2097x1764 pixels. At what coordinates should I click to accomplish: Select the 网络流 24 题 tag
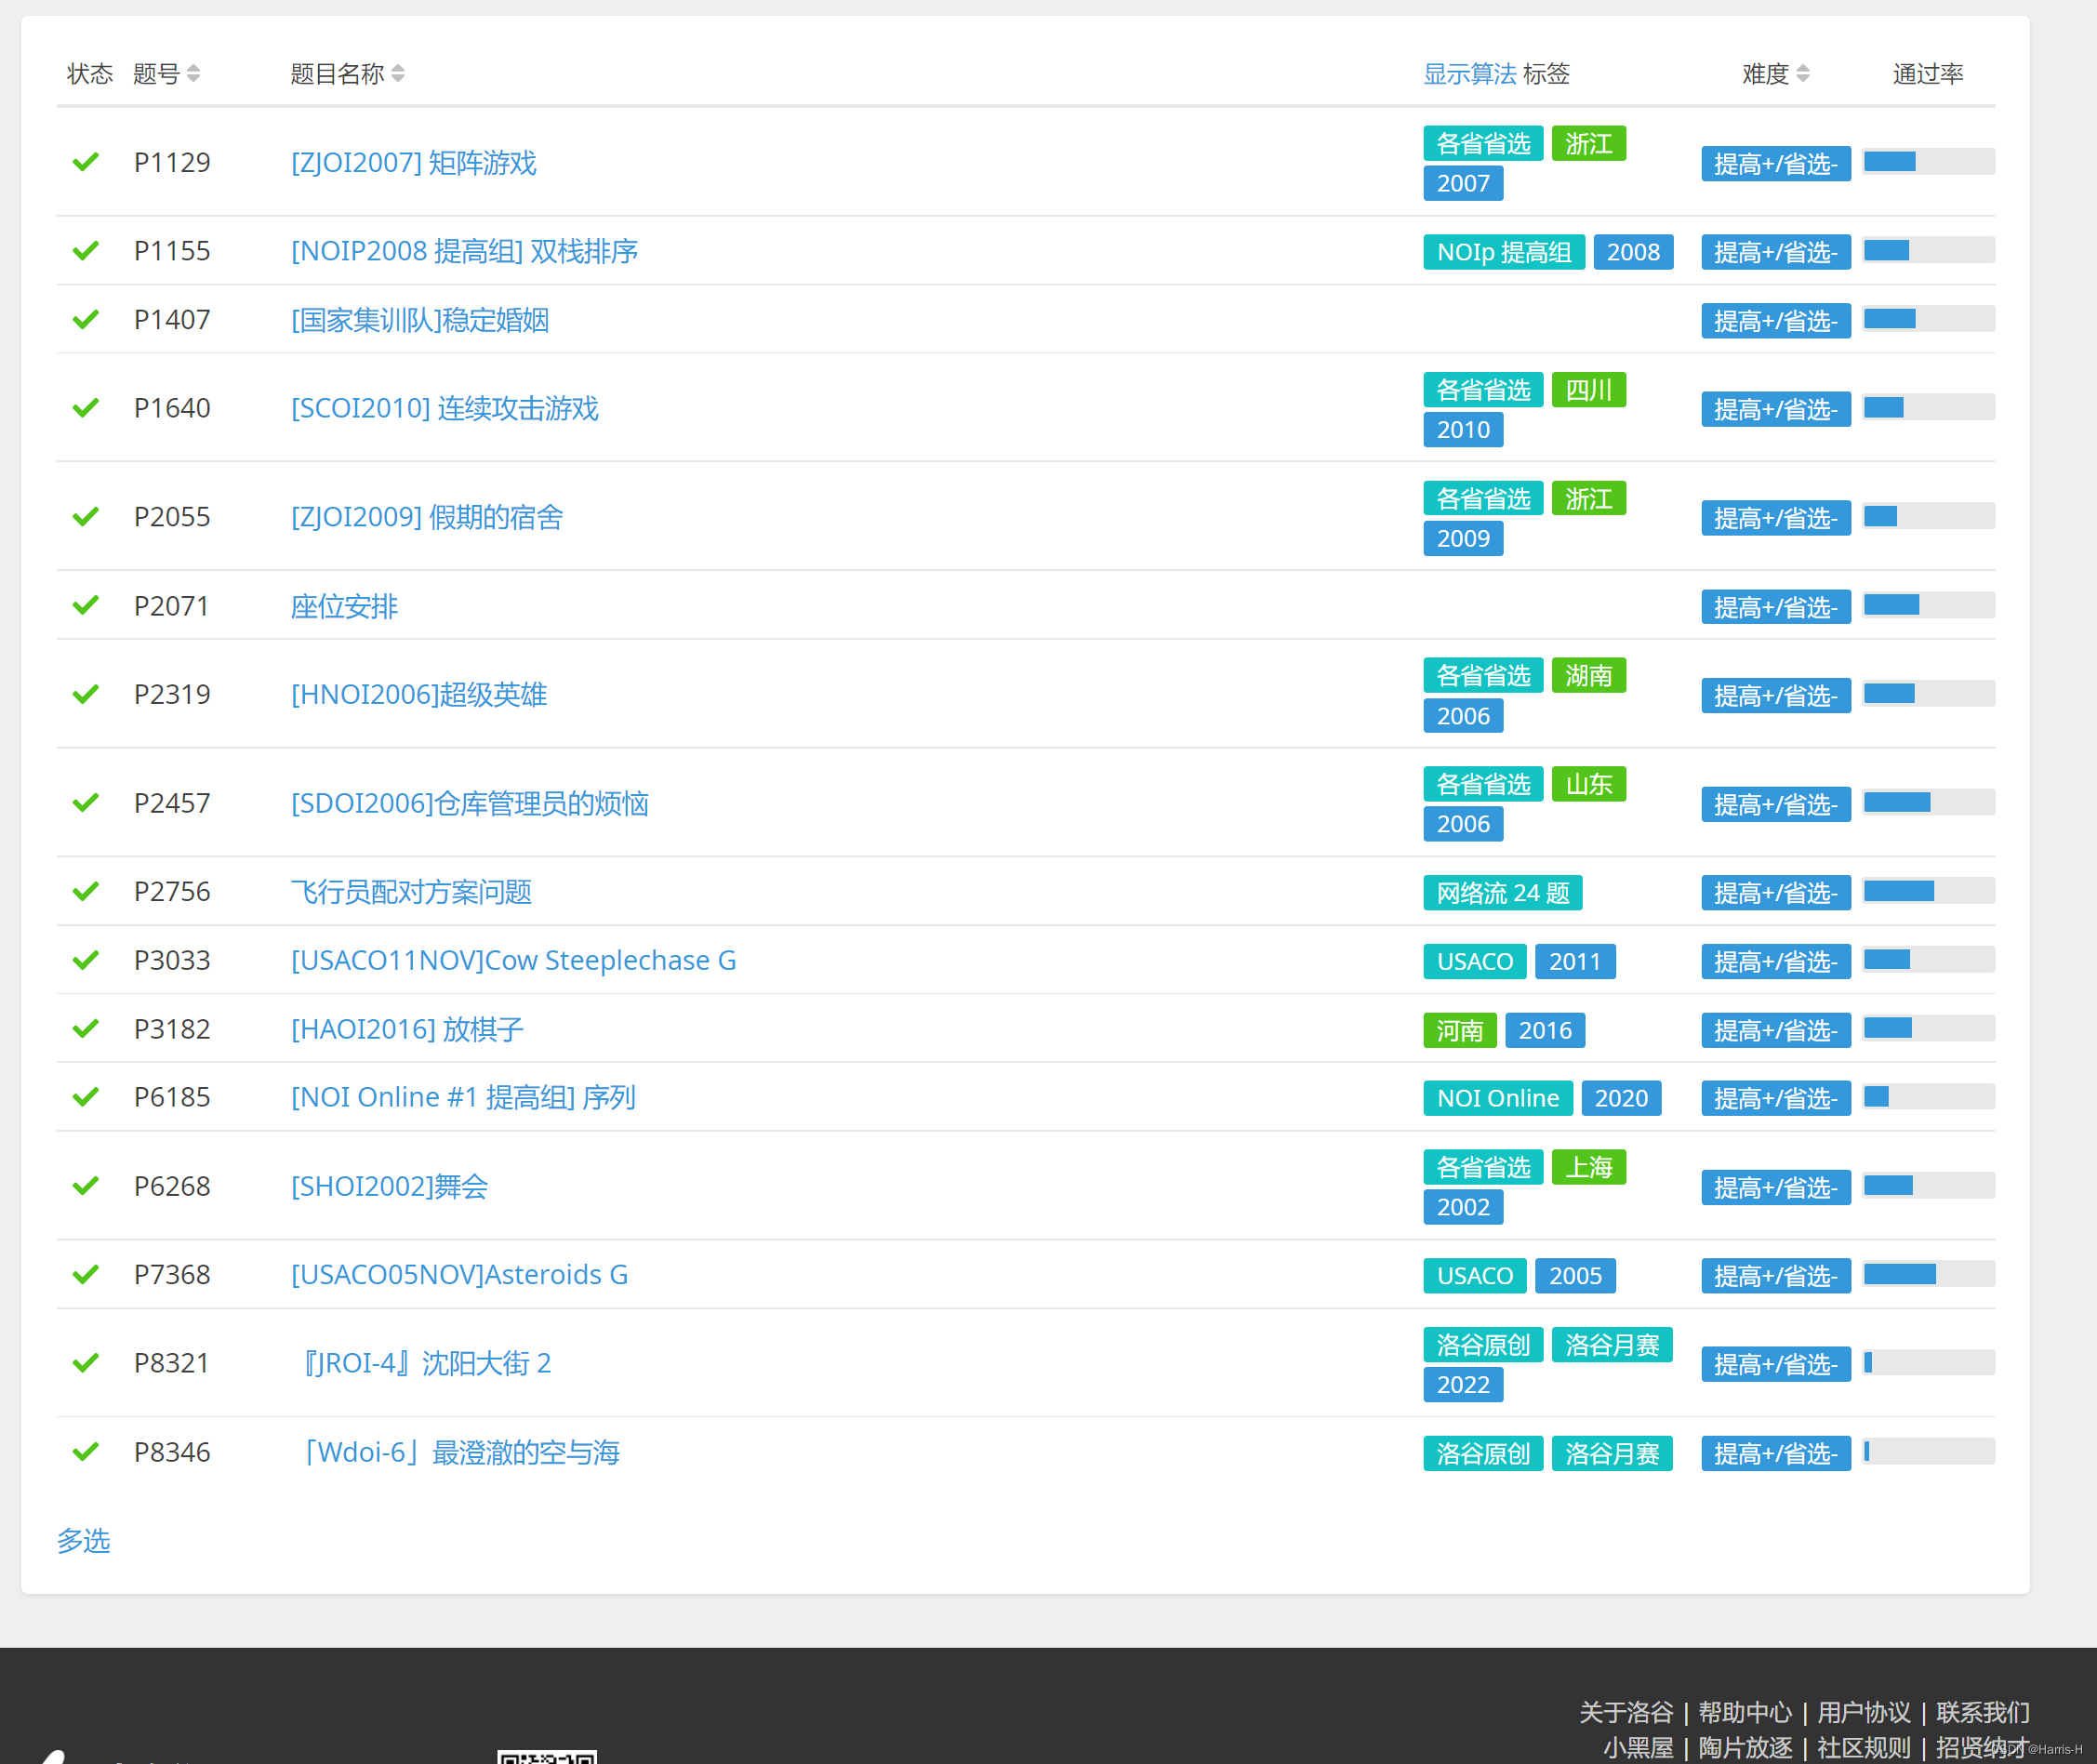pos(1502,892)
